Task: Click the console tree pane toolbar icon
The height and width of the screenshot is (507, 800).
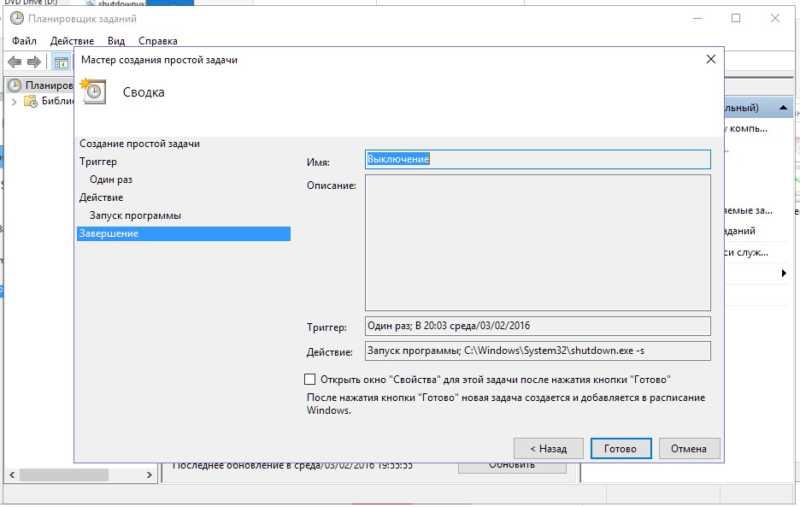Action: click(x=61, y=63)
